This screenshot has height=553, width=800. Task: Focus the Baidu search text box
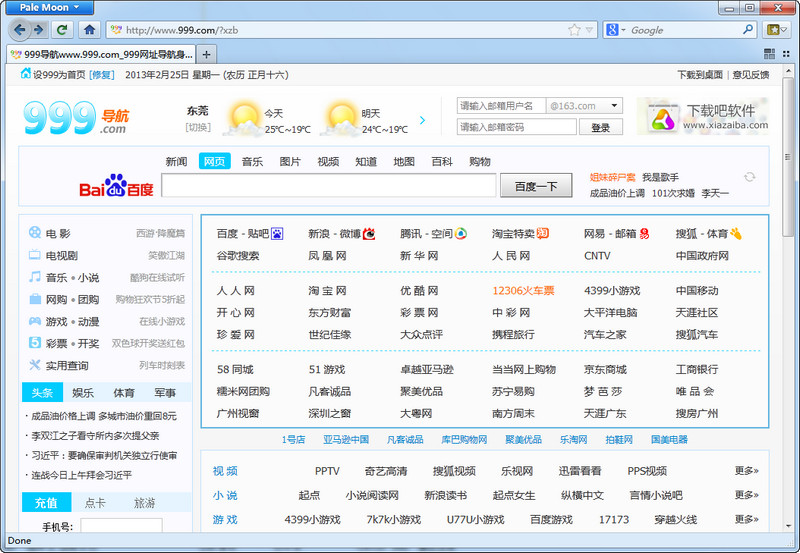pos(329,185)
